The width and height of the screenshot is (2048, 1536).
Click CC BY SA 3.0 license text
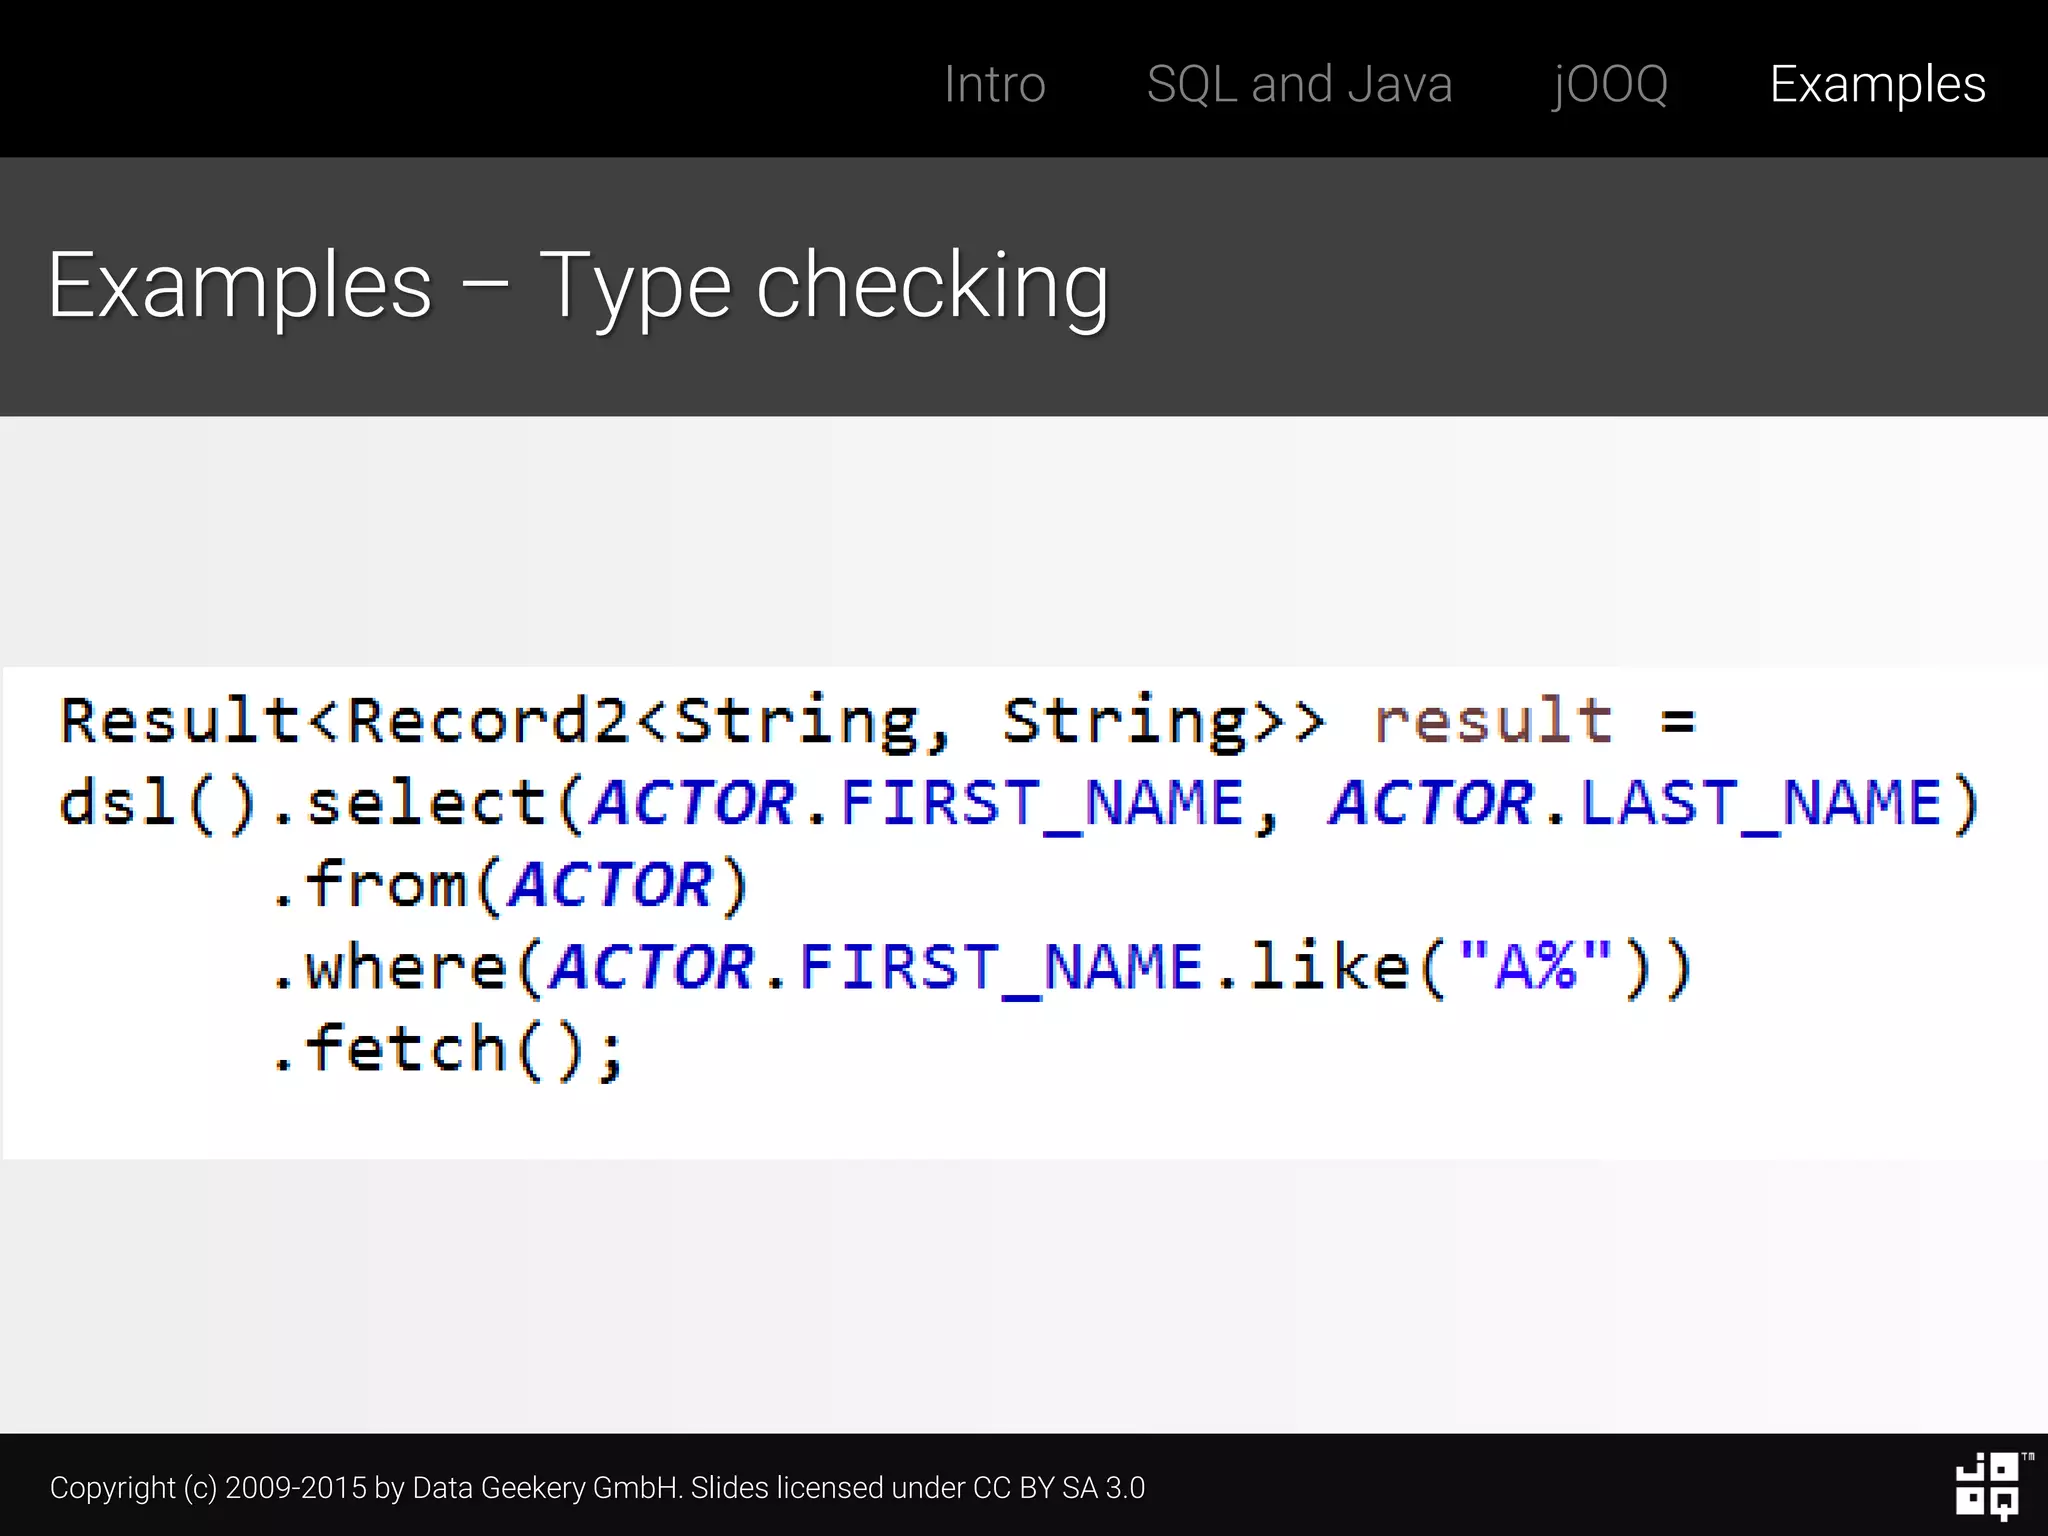click(x=1058, y=1488)
